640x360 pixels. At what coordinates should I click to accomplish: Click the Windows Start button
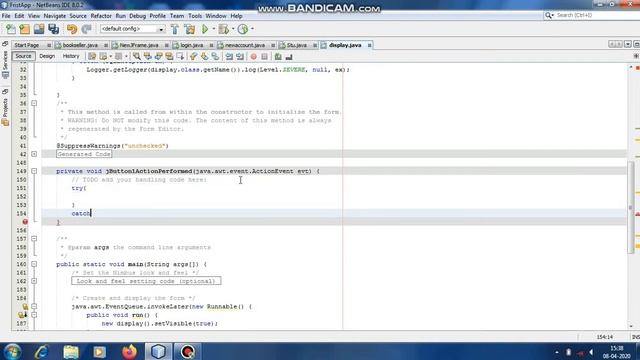tap(12, 351)
